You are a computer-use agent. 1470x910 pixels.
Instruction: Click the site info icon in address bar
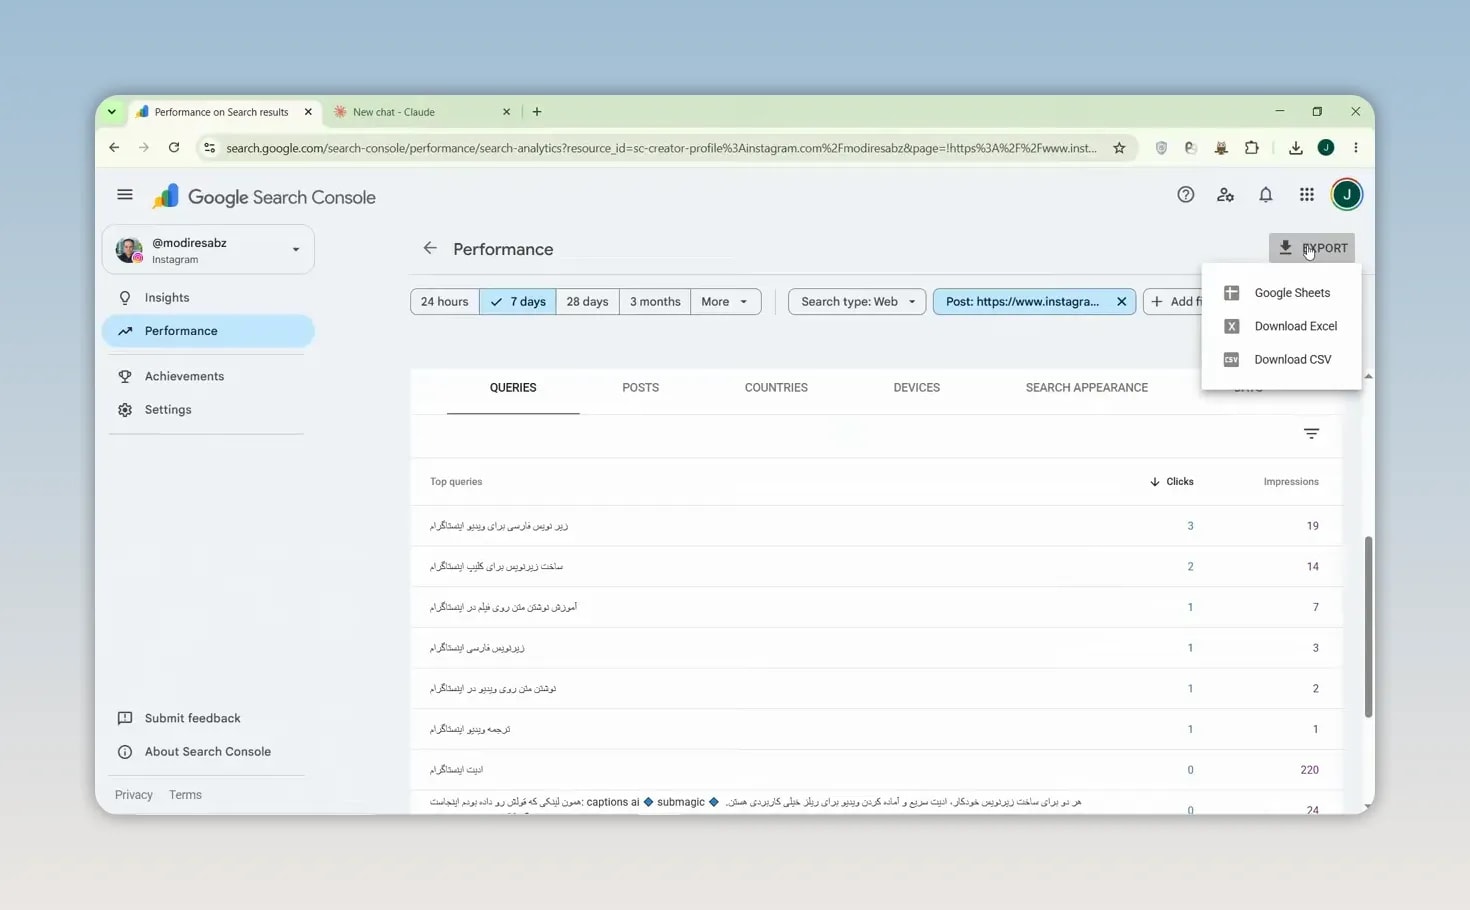209,148
